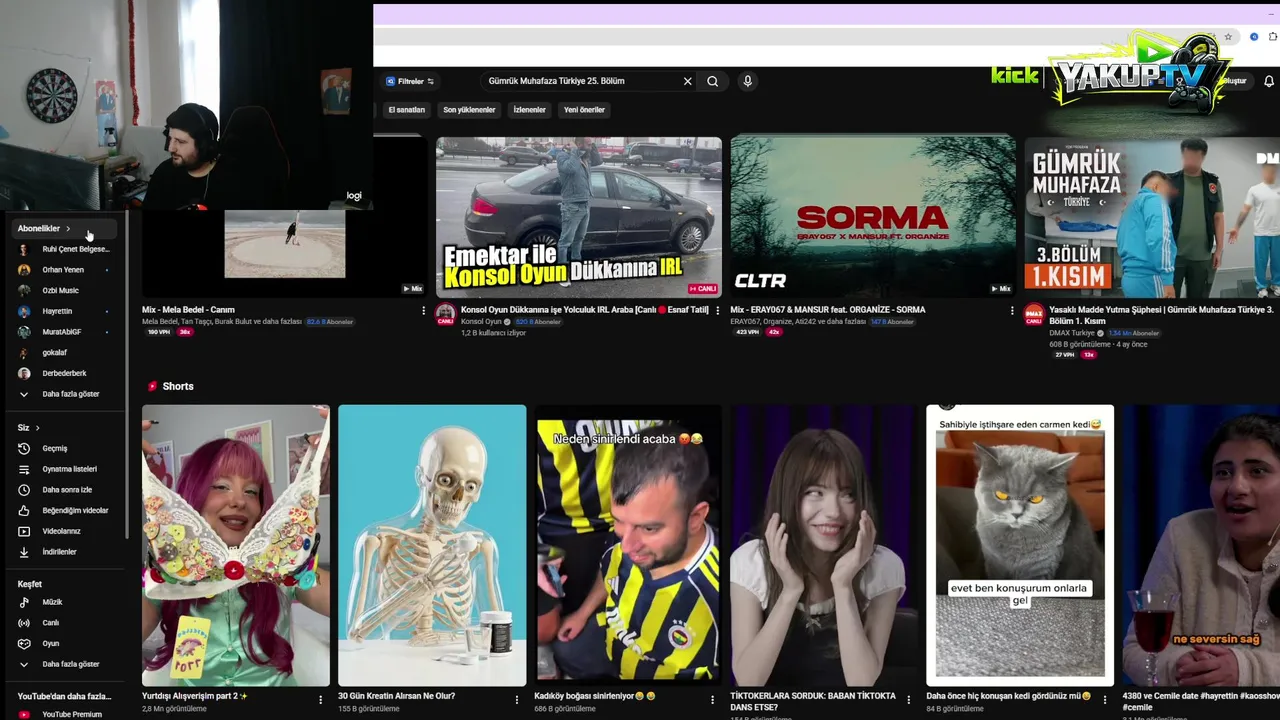Viewport: 1280px width, 720px height.
Task: Open more options for Konsol Oyun live video
Action: pos(717,311)
